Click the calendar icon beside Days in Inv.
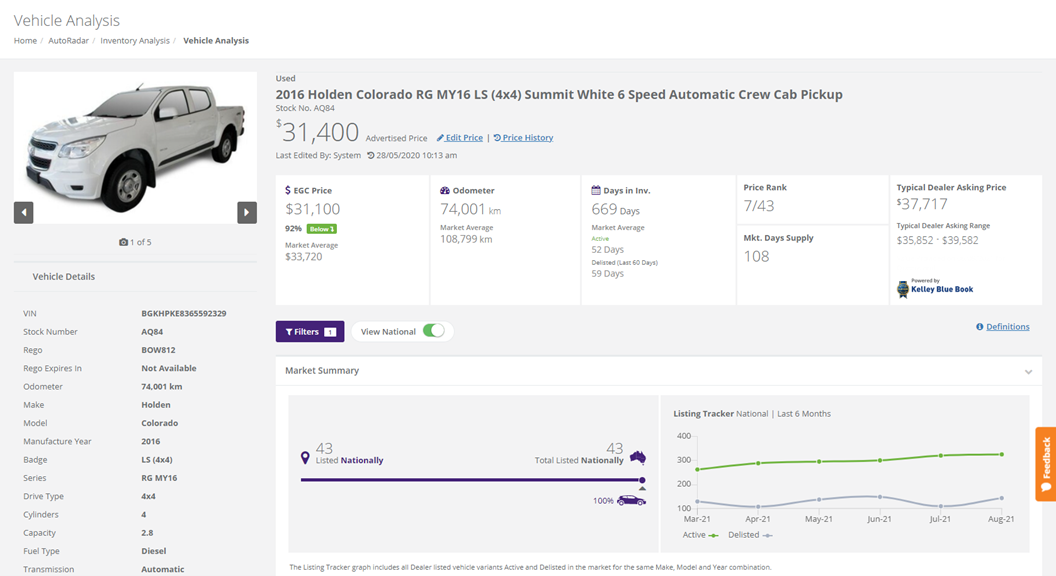 595,190
